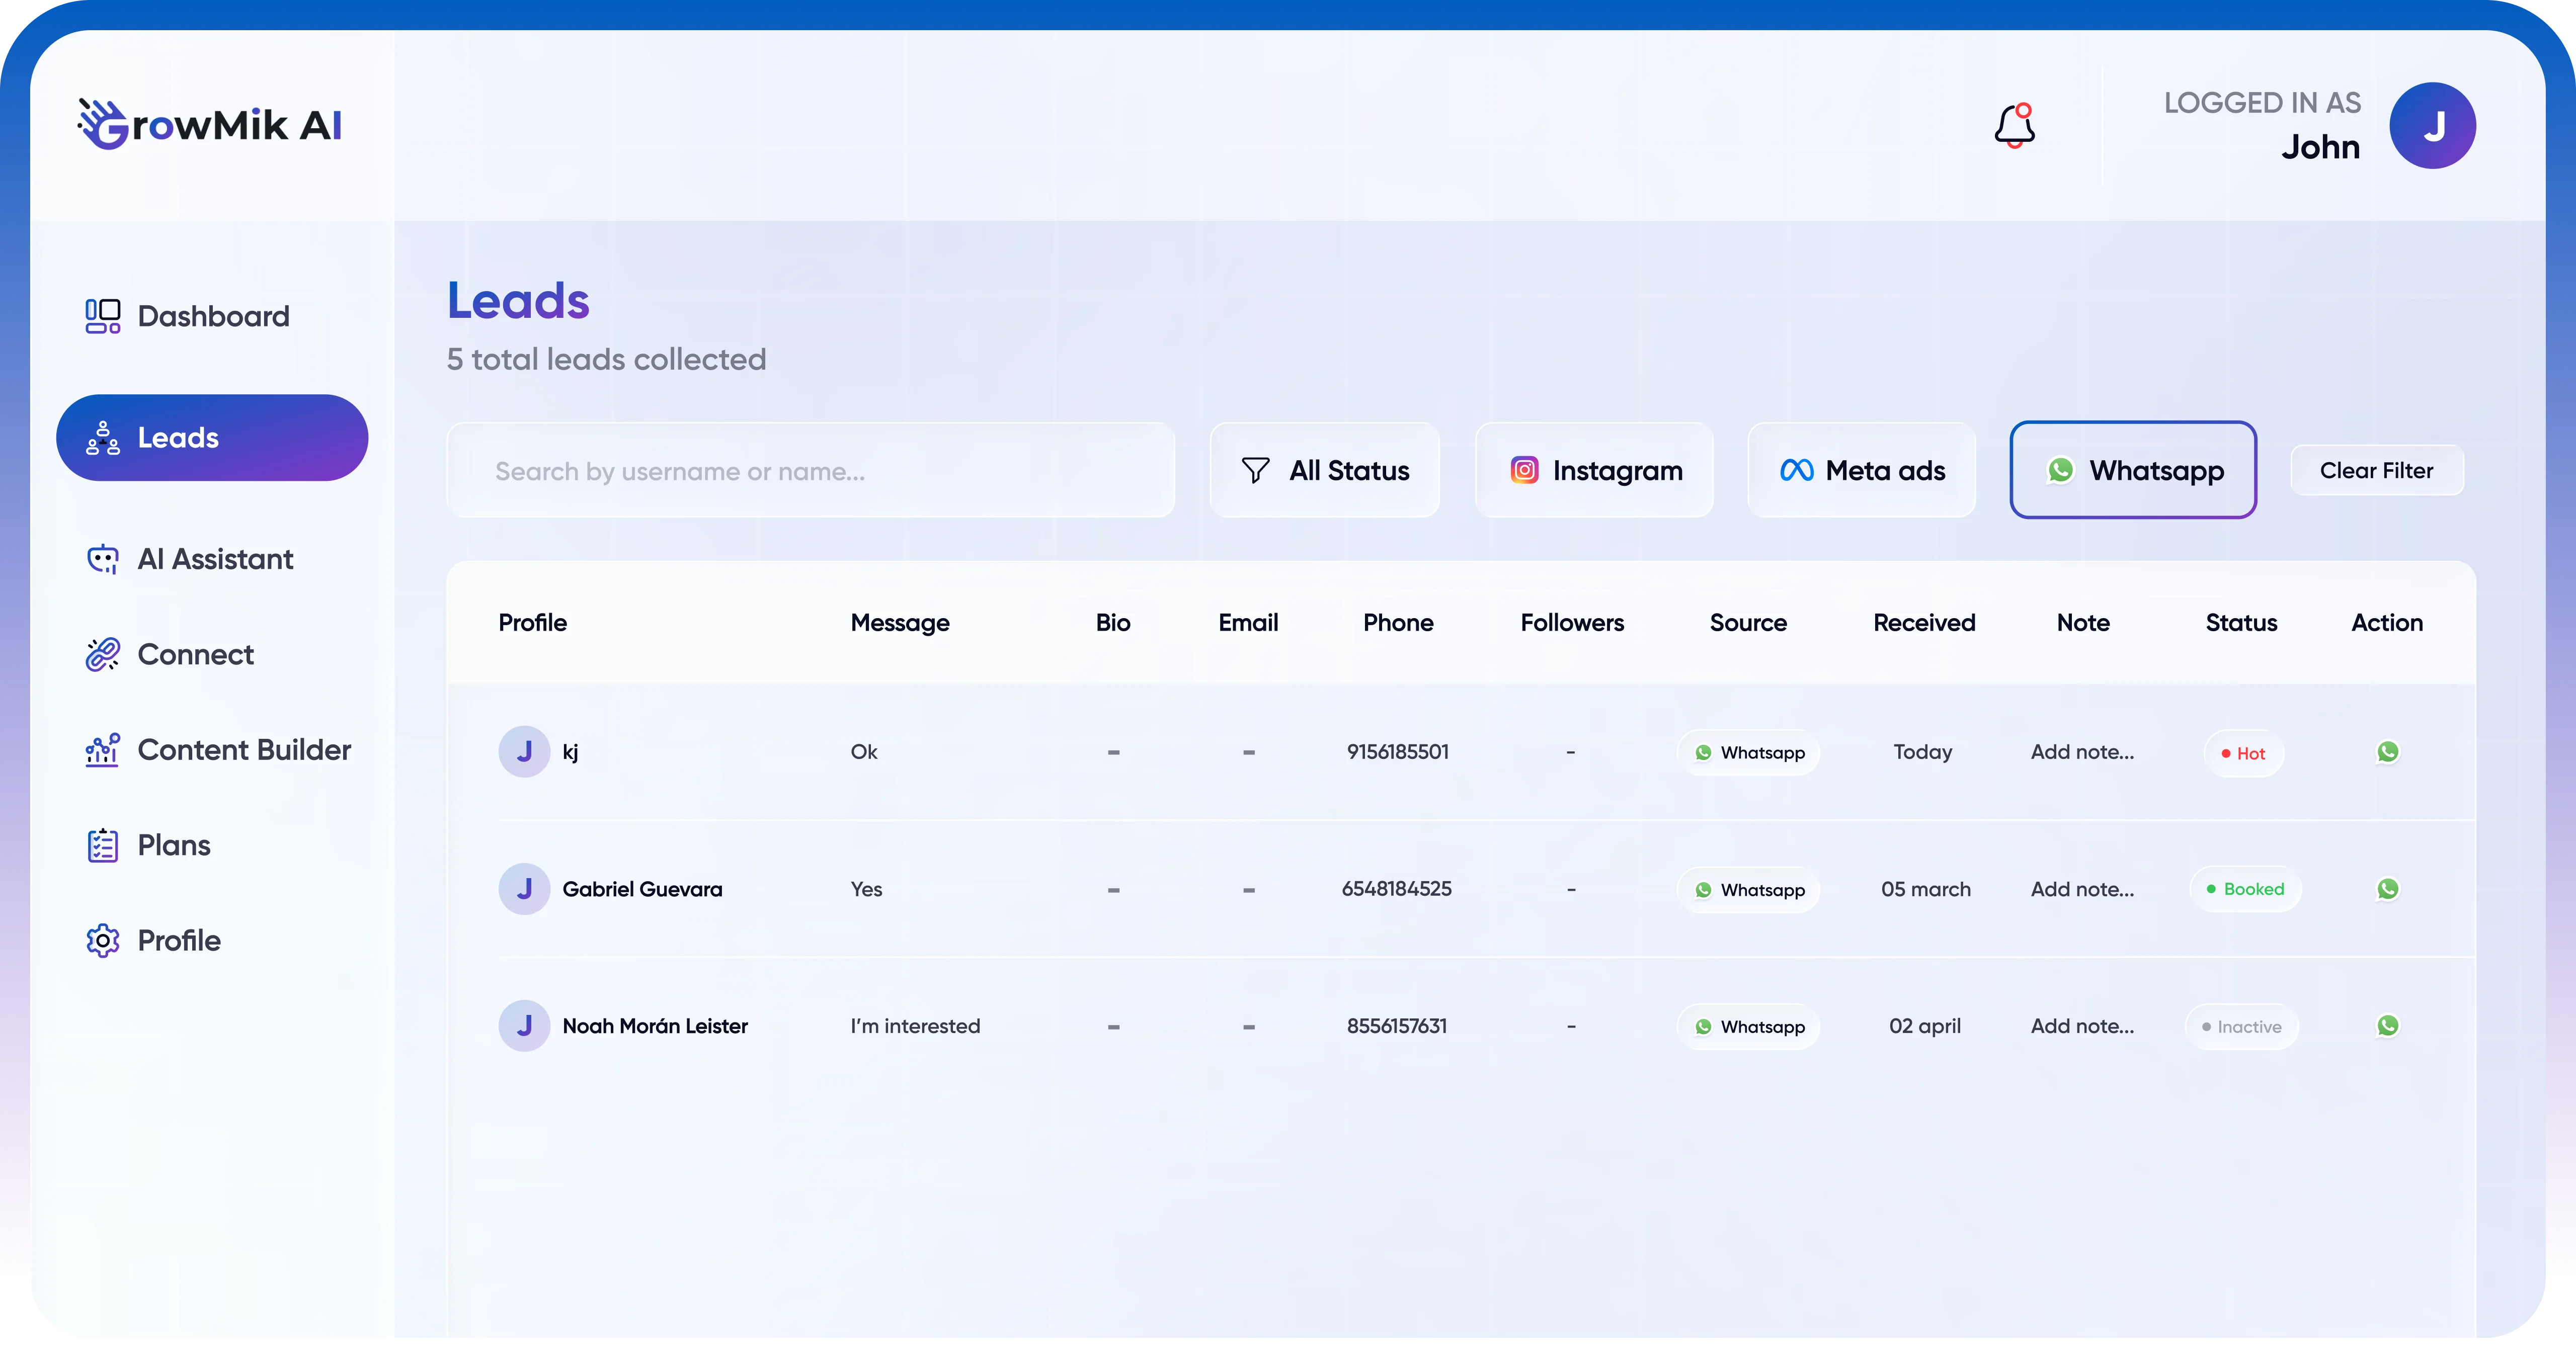Add note for Noah Morán Leister
Image resolution: width=2576 pixels, height=1368 pixels.
[2082, 1026]
